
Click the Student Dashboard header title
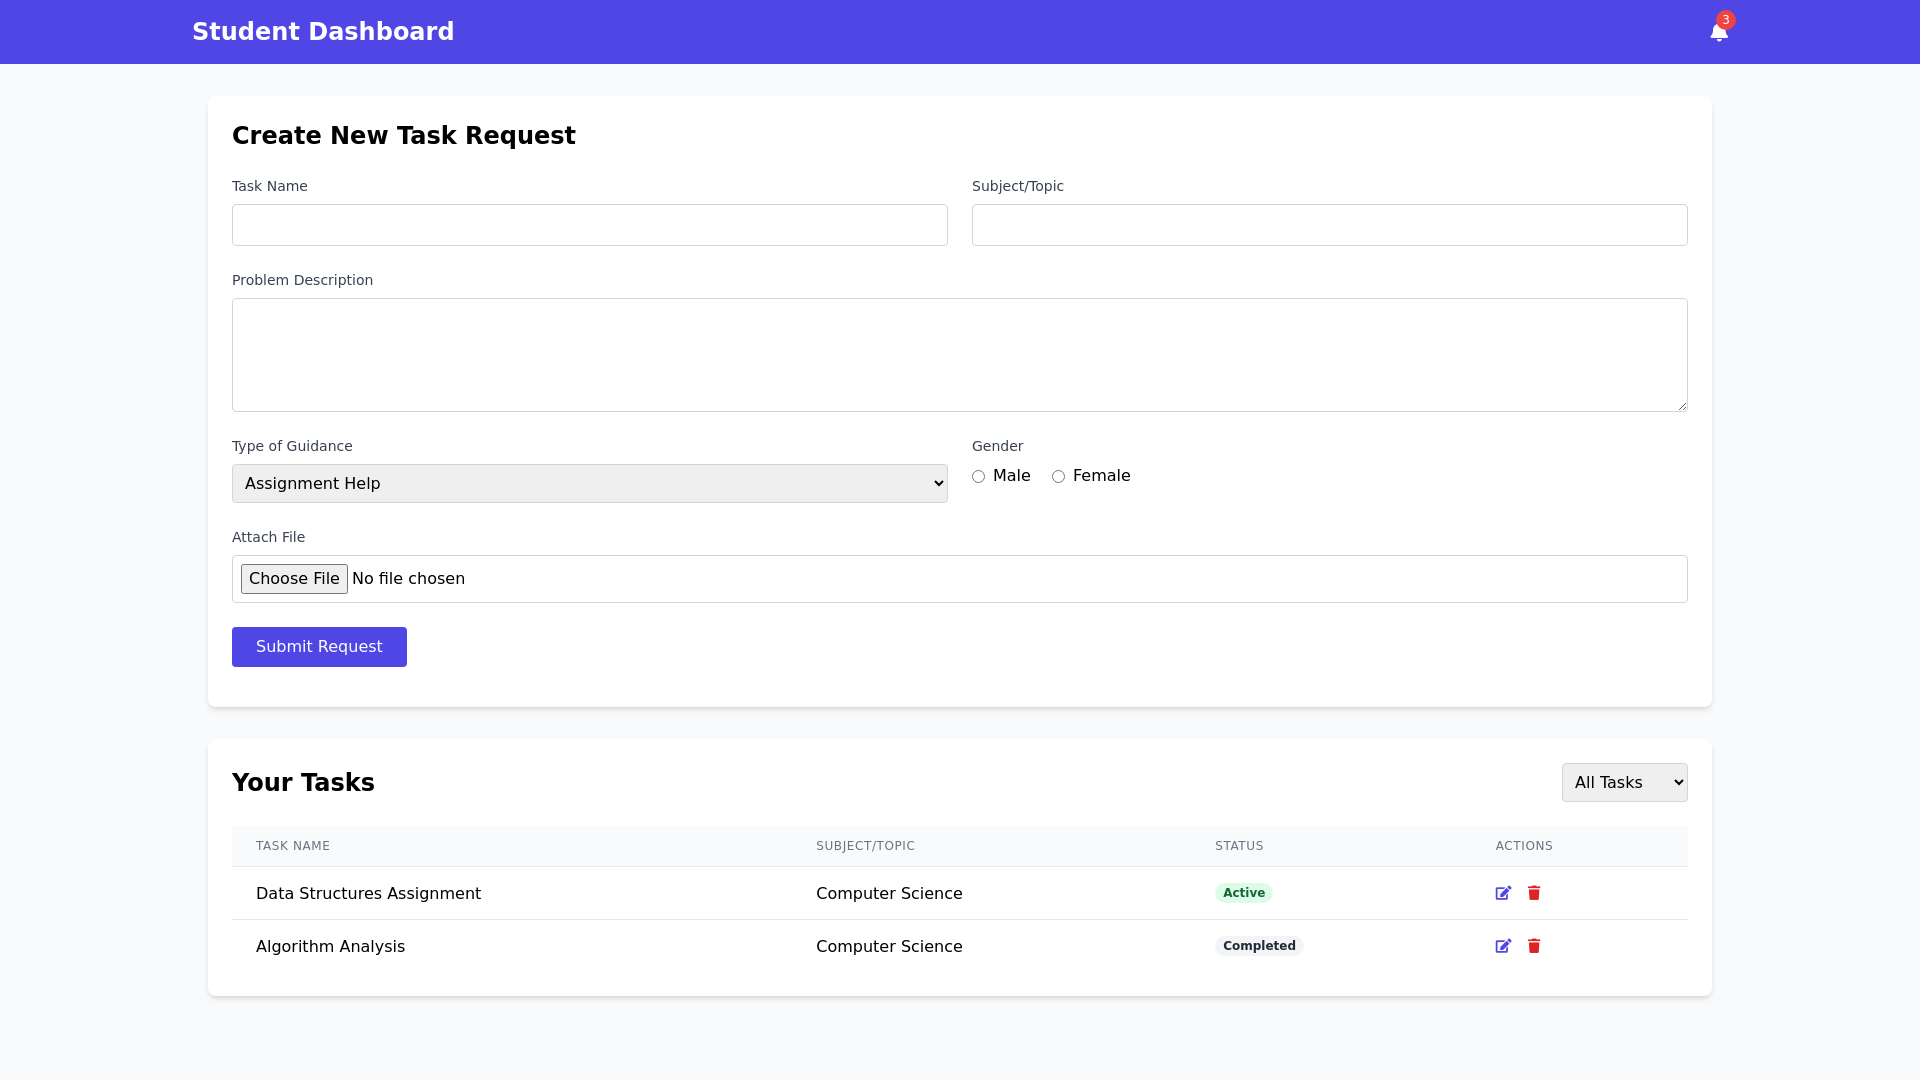pyautogui.click(x=323, y=31)
